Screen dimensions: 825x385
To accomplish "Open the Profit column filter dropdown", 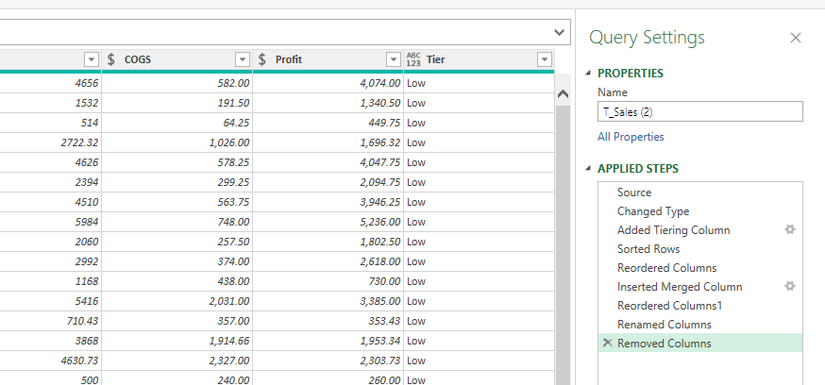I will (x=393, y=60).
